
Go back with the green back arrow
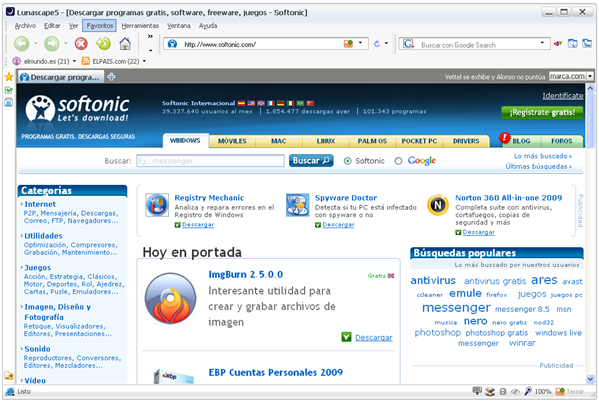22,44
